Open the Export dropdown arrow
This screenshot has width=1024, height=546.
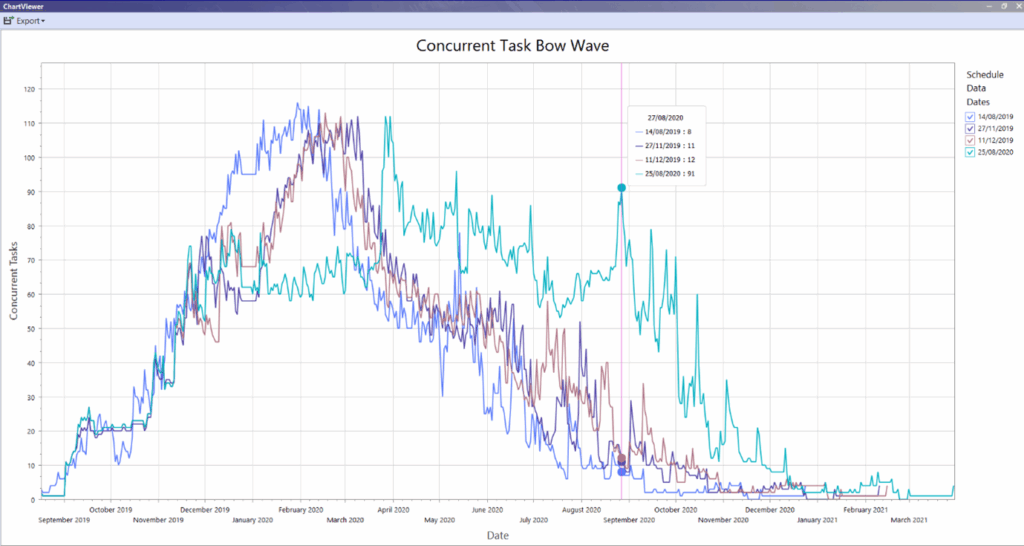point(43,21)
